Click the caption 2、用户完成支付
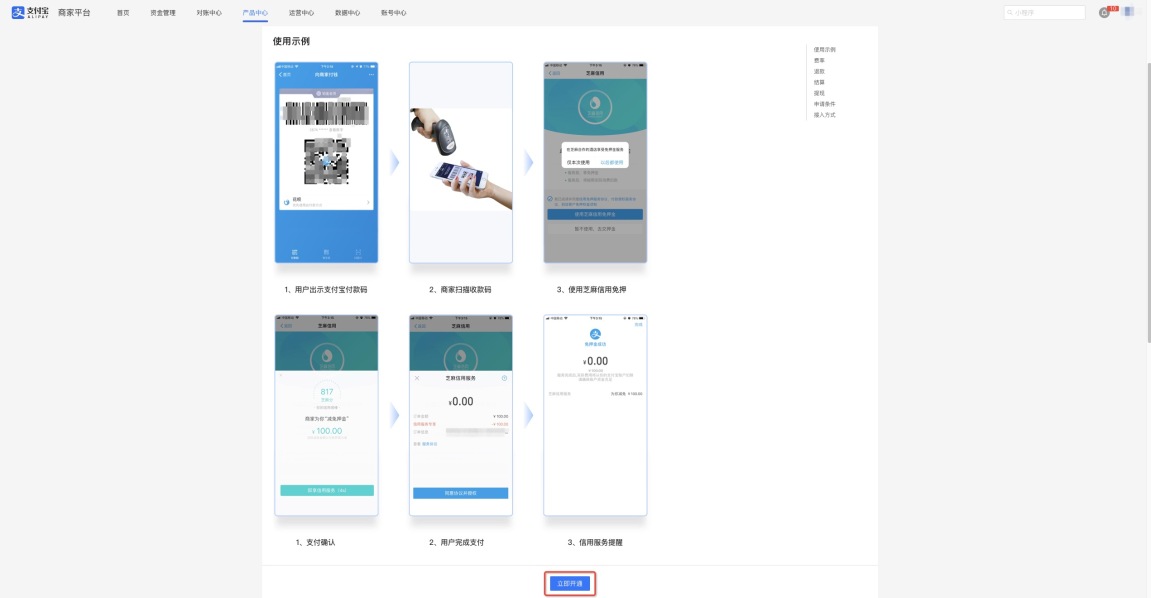1151x598 pixels. (x=457, y=543)
